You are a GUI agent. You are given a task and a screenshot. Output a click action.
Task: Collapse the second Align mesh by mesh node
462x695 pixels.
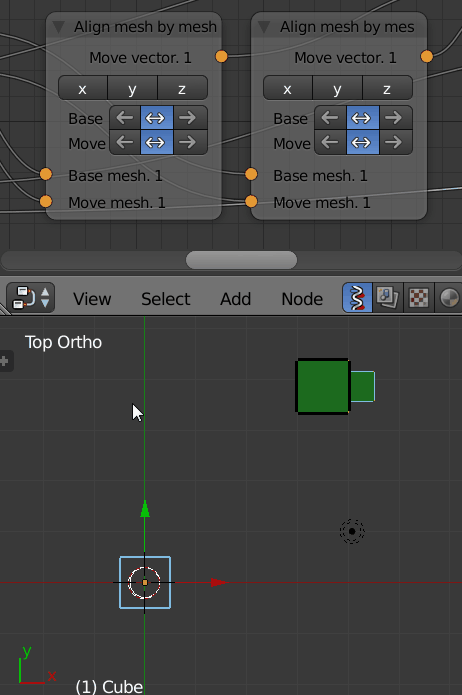pos(264,27)
